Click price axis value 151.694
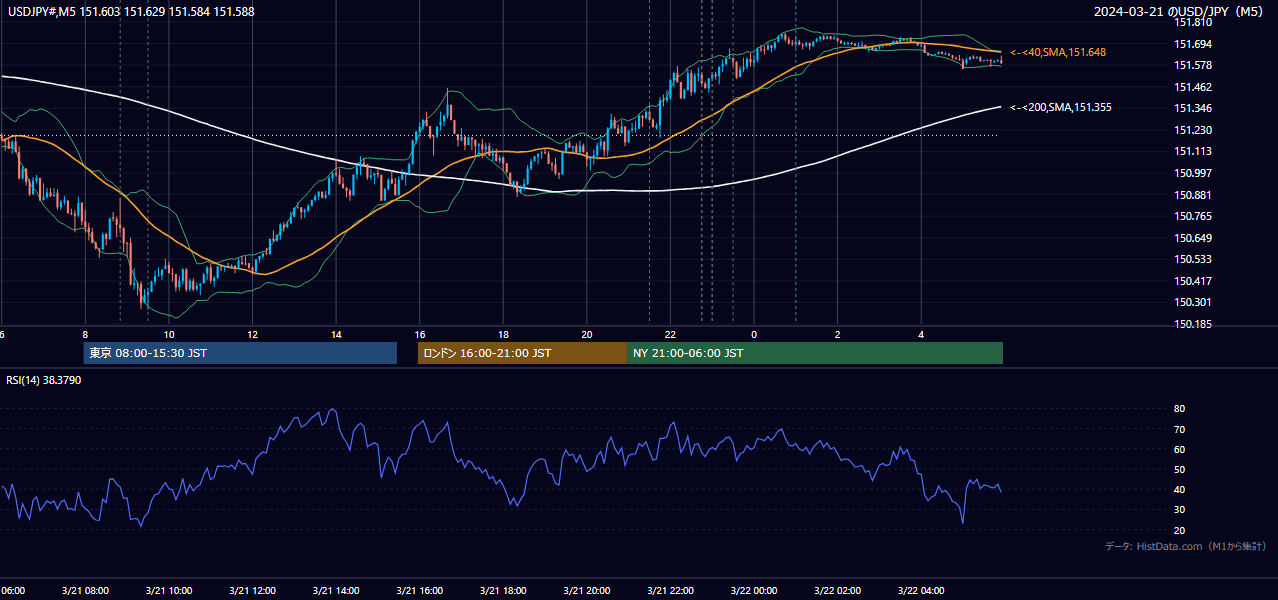1278x600 pixels. pyautogui.click(x=1193, y=44)
